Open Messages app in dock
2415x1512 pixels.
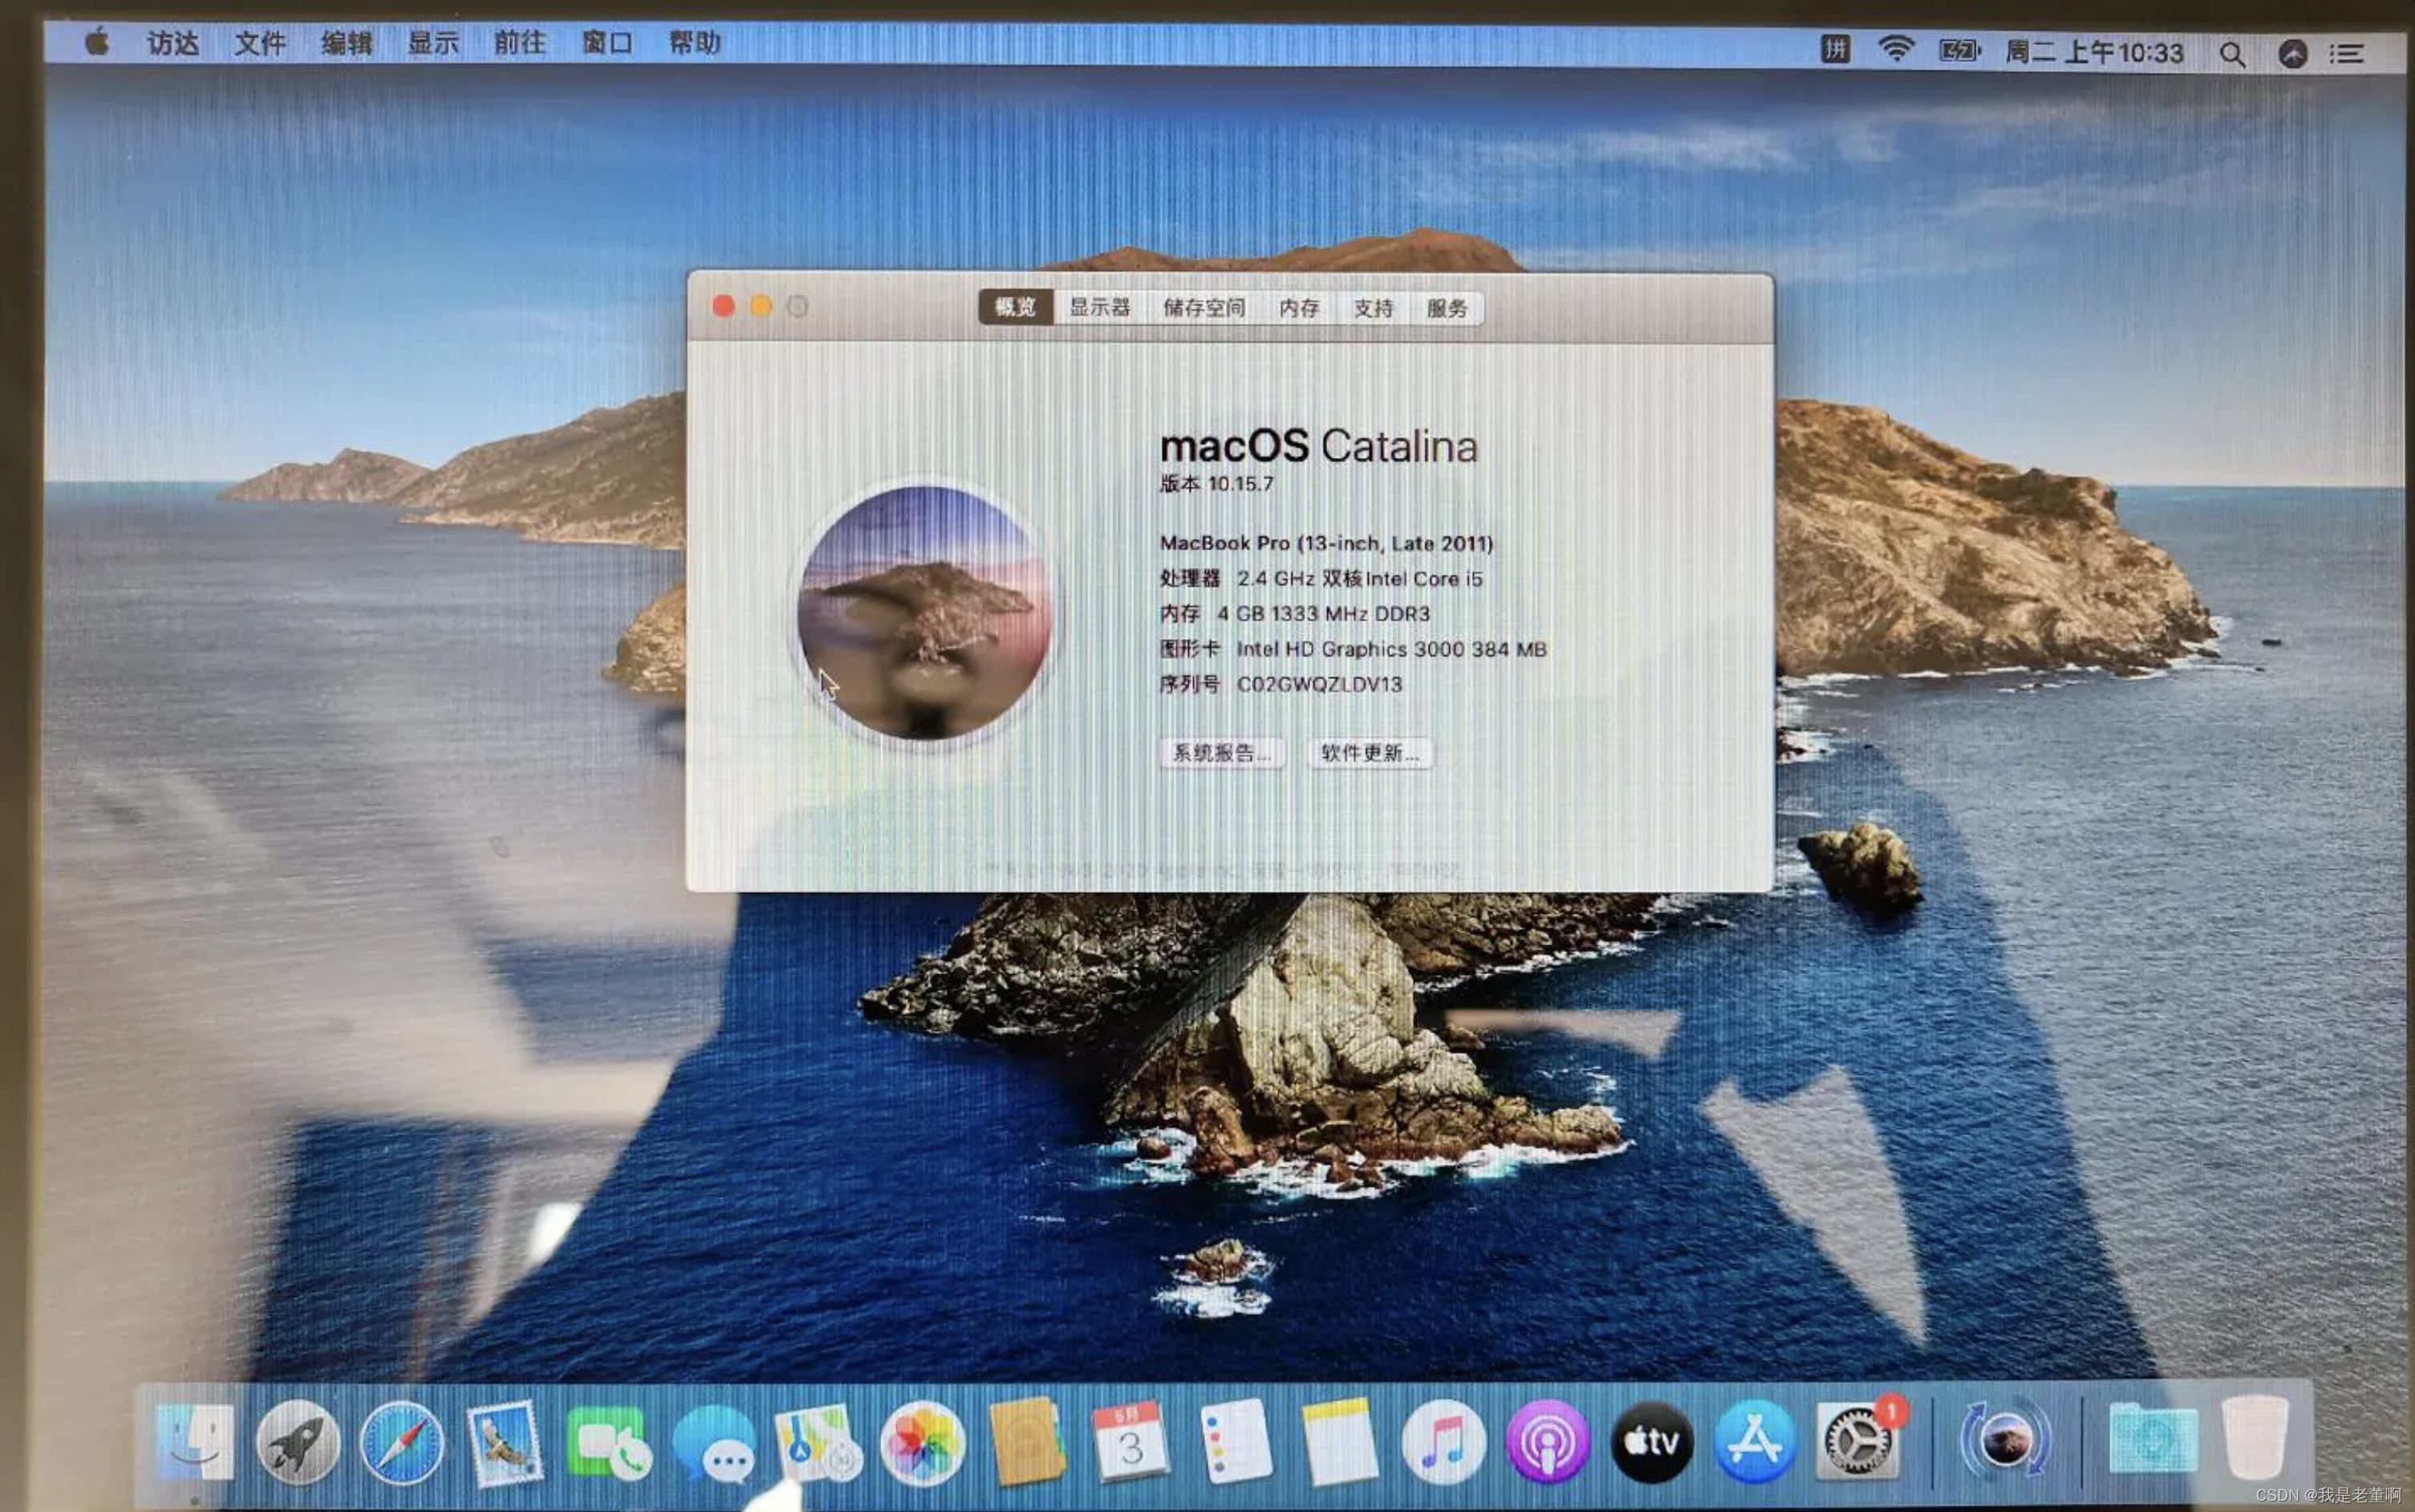(x=715, y=1443)
